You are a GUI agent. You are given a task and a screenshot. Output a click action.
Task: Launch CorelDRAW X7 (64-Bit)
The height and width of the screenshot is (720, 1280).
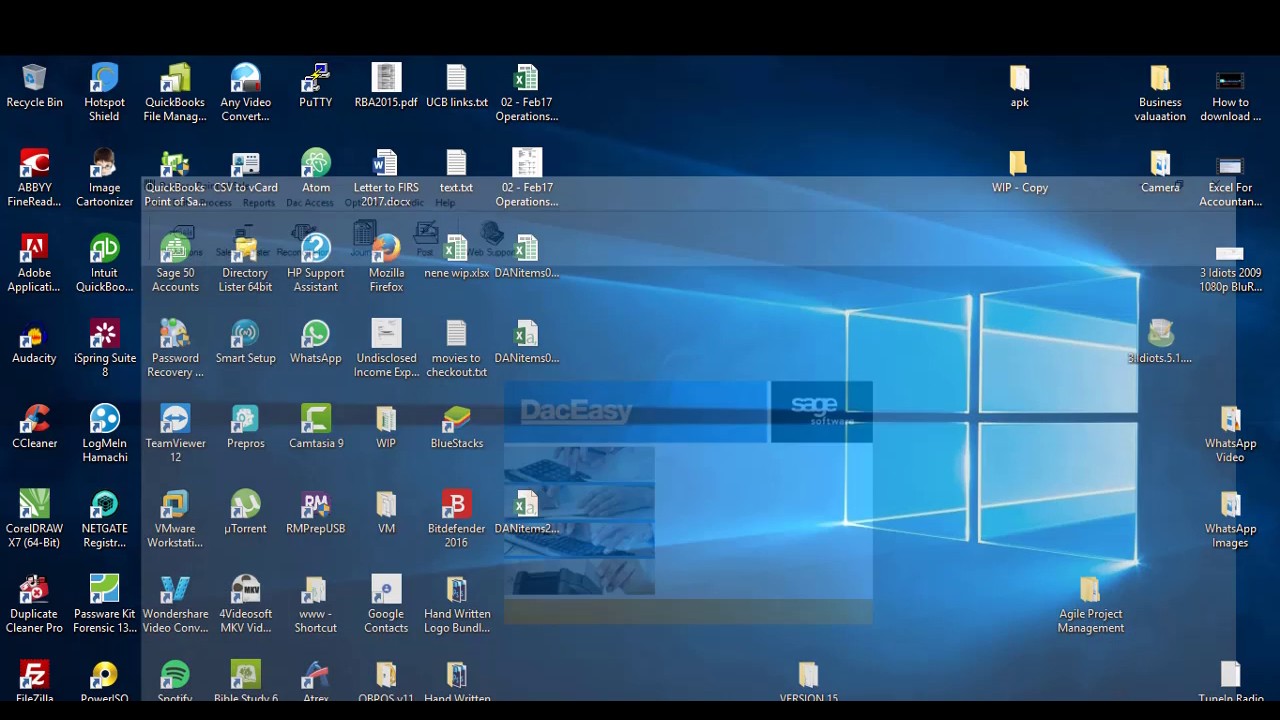(x=34, y=519)
